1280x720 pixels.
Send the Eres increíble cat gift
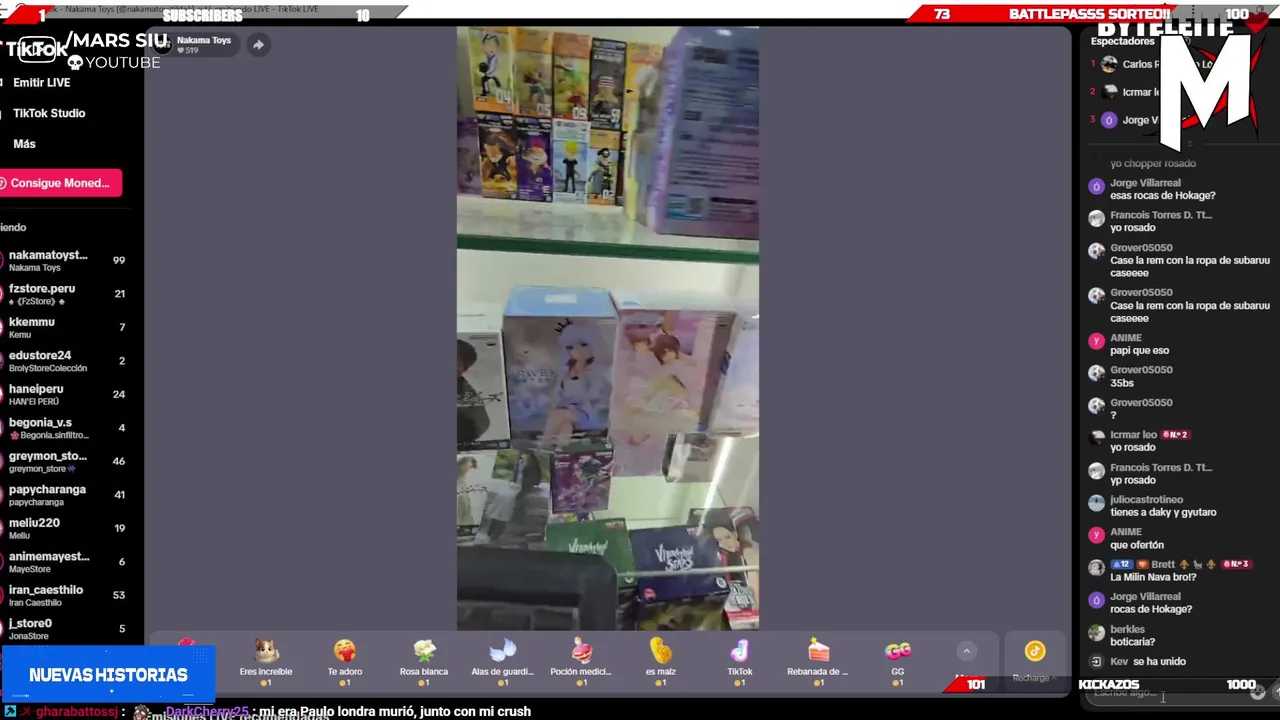(x=266, y=662)
